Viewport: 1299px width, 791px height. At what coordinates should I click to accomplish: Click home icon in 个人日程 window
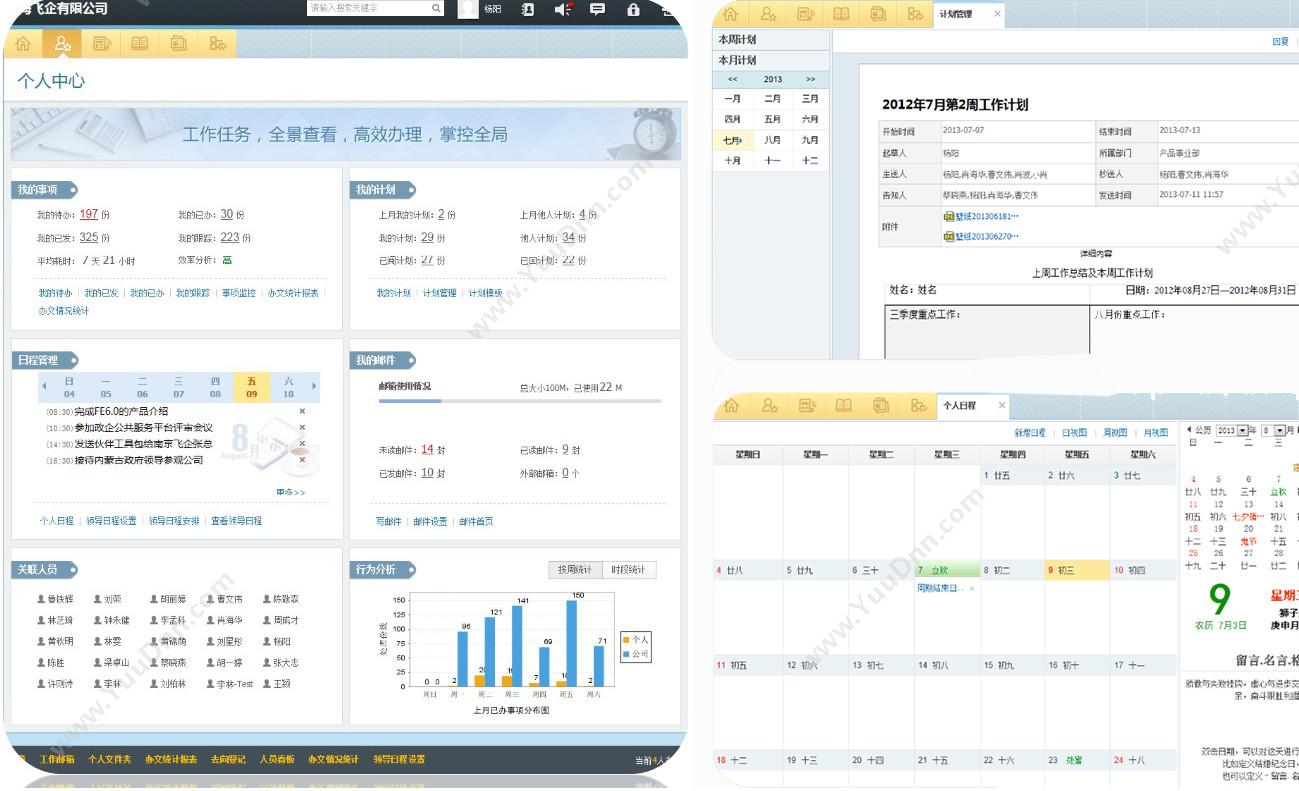click(x=730, y=405)
